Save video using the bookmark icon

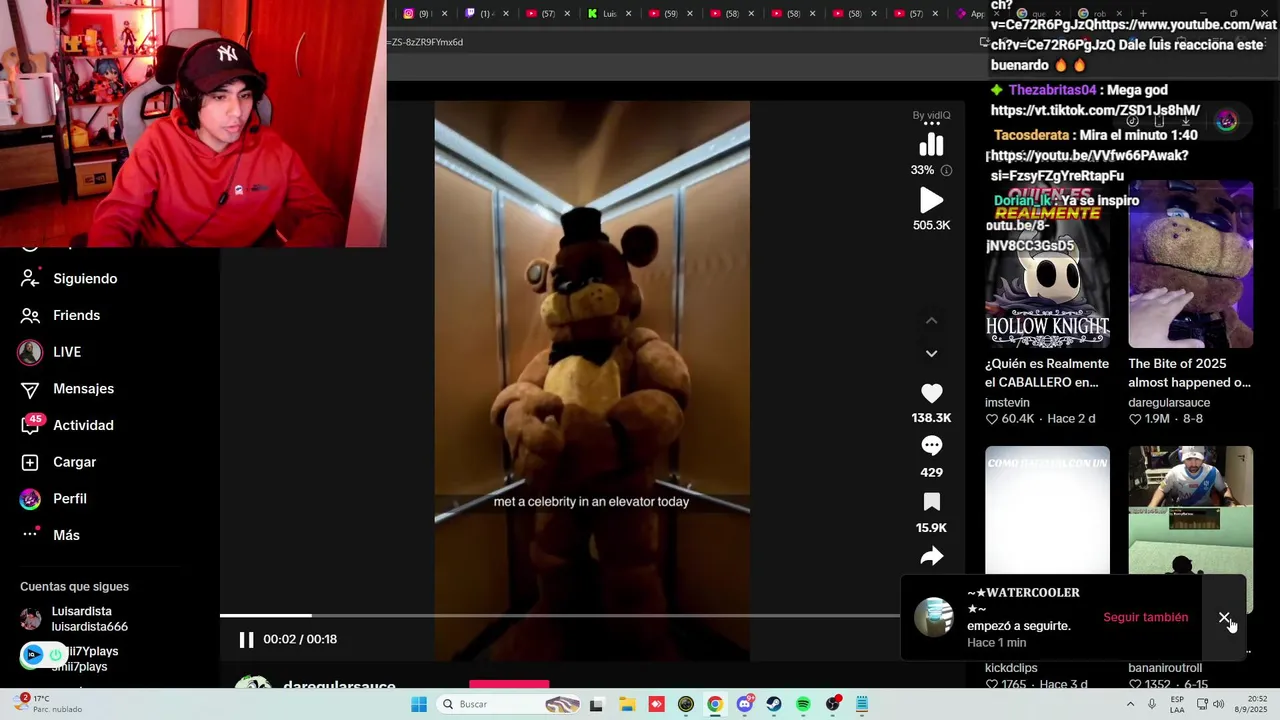click(x=931, y=502)
